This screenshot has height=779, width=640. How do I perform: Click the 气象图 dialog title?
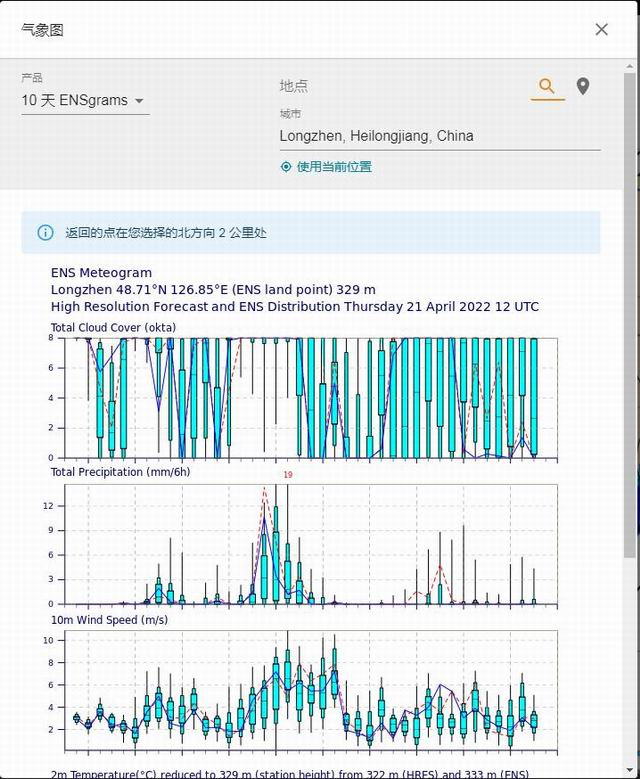pos(42,29)
